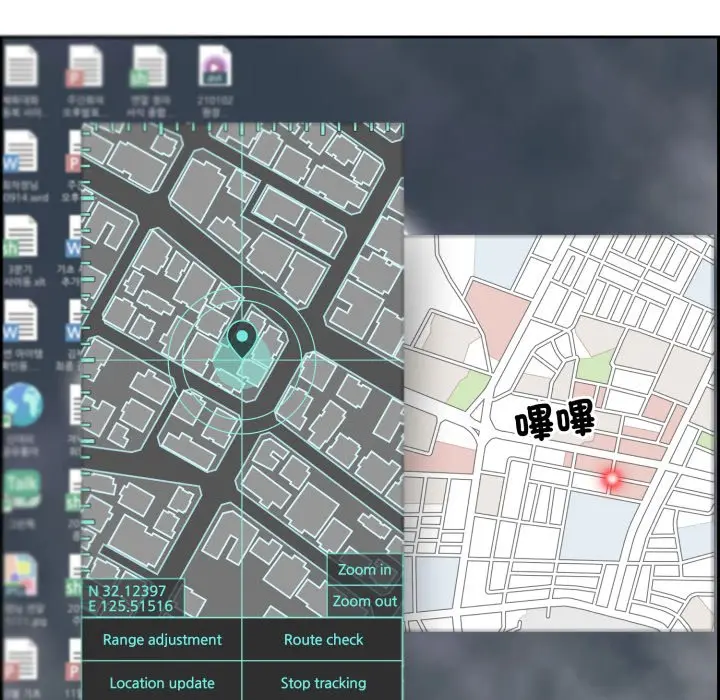This screenshot has height=700, width=720.
Task: Select Route check
Action: pos(323,640)
